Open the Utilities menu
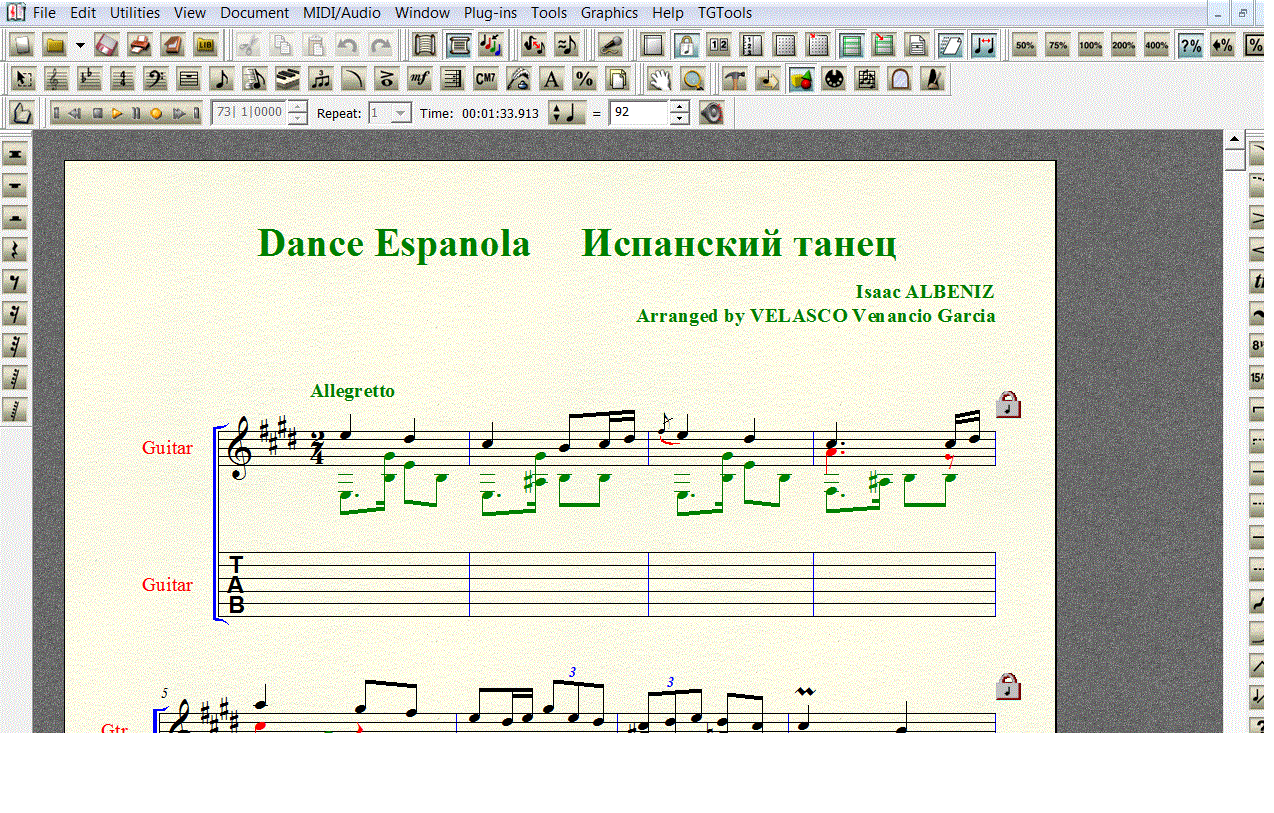Screen dimensions: 1274x813 [134, 13]
